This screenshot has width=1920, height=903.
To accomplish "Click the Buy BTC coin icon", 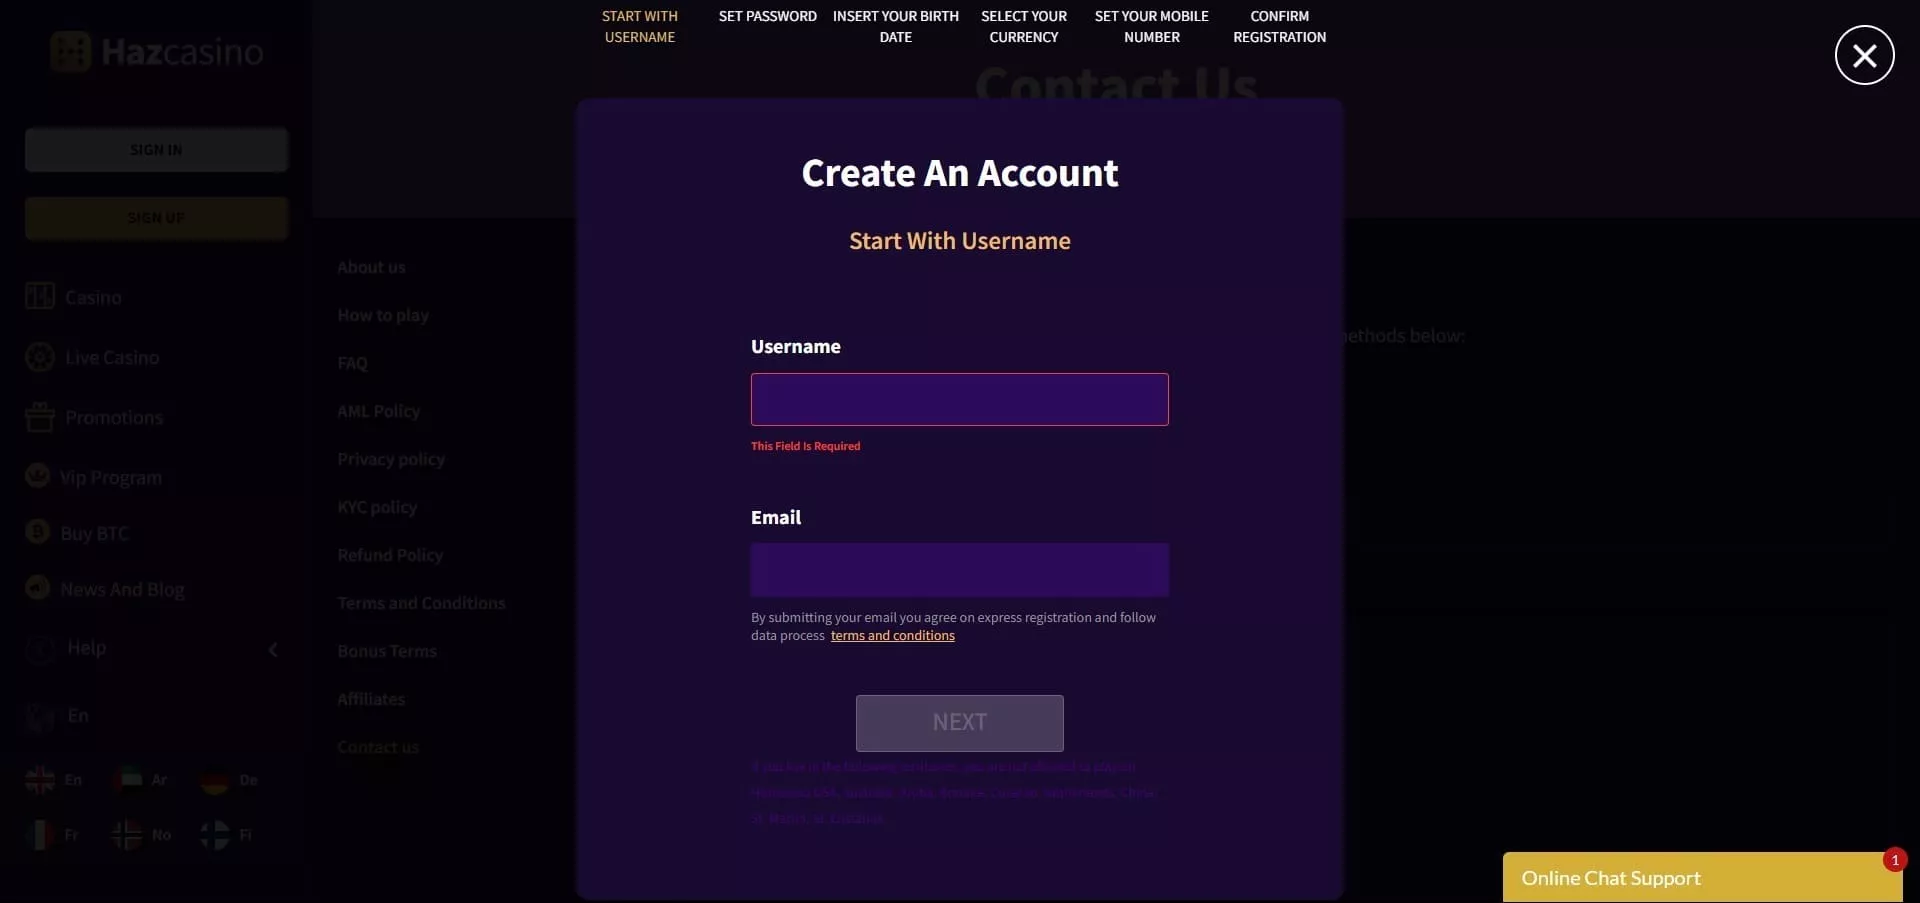I will tap(38, 532).
